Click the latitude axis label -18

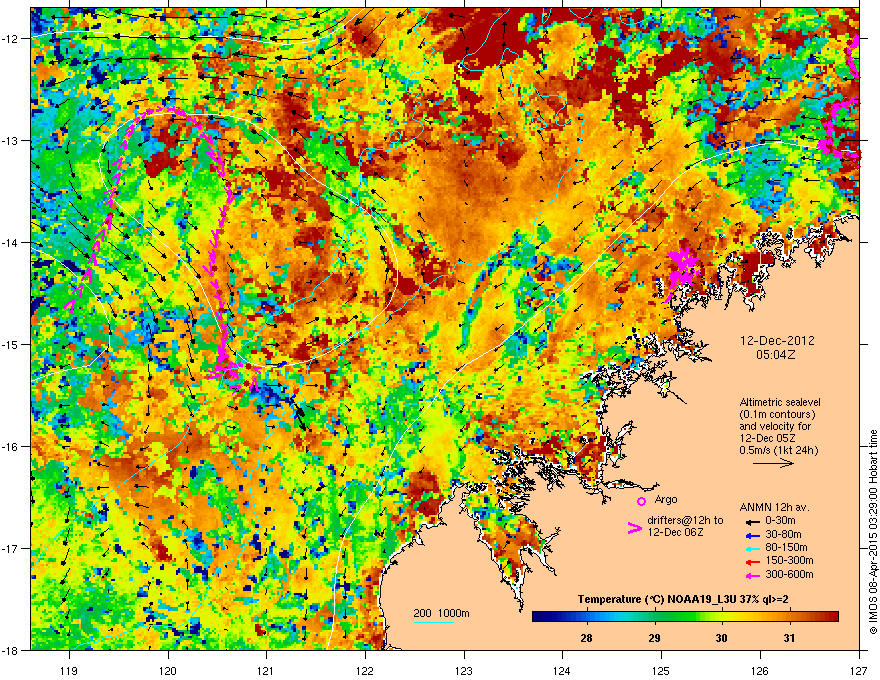pyautogui.click(x=10, y=650)
